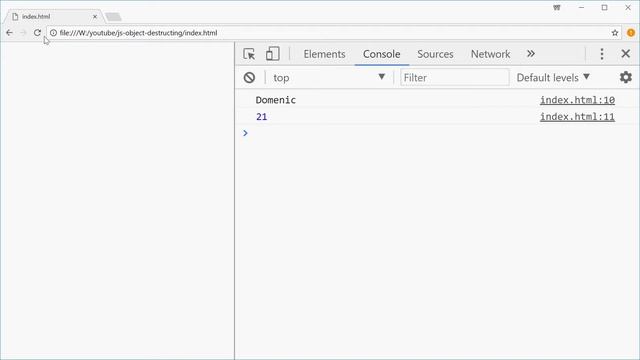Clear the console with the ban icon
Image resolution: width=640 pixels, height=360 pixels.
coord(249,78)
